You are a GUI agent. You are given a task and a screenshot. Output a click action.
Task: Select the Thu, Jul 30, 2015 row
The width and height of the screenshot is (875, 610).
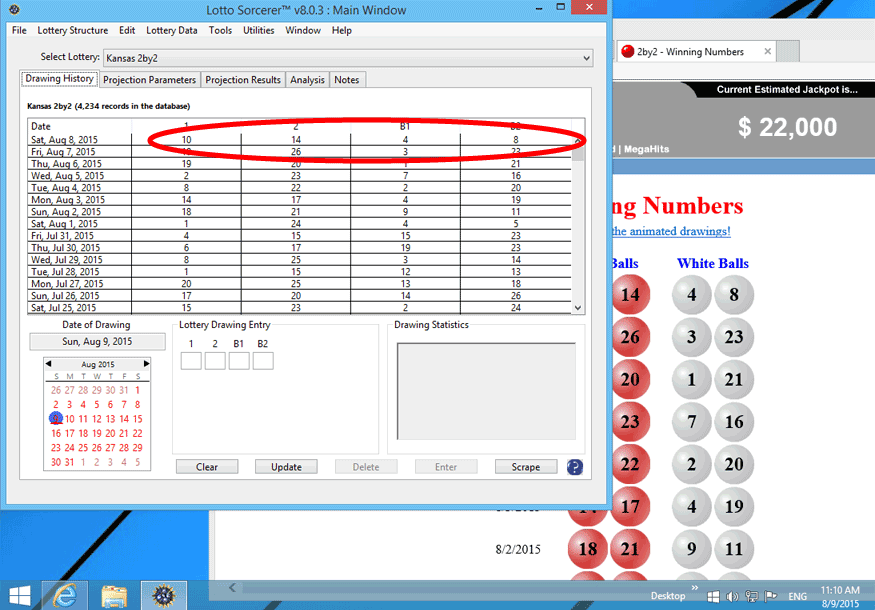pos(299,248)
